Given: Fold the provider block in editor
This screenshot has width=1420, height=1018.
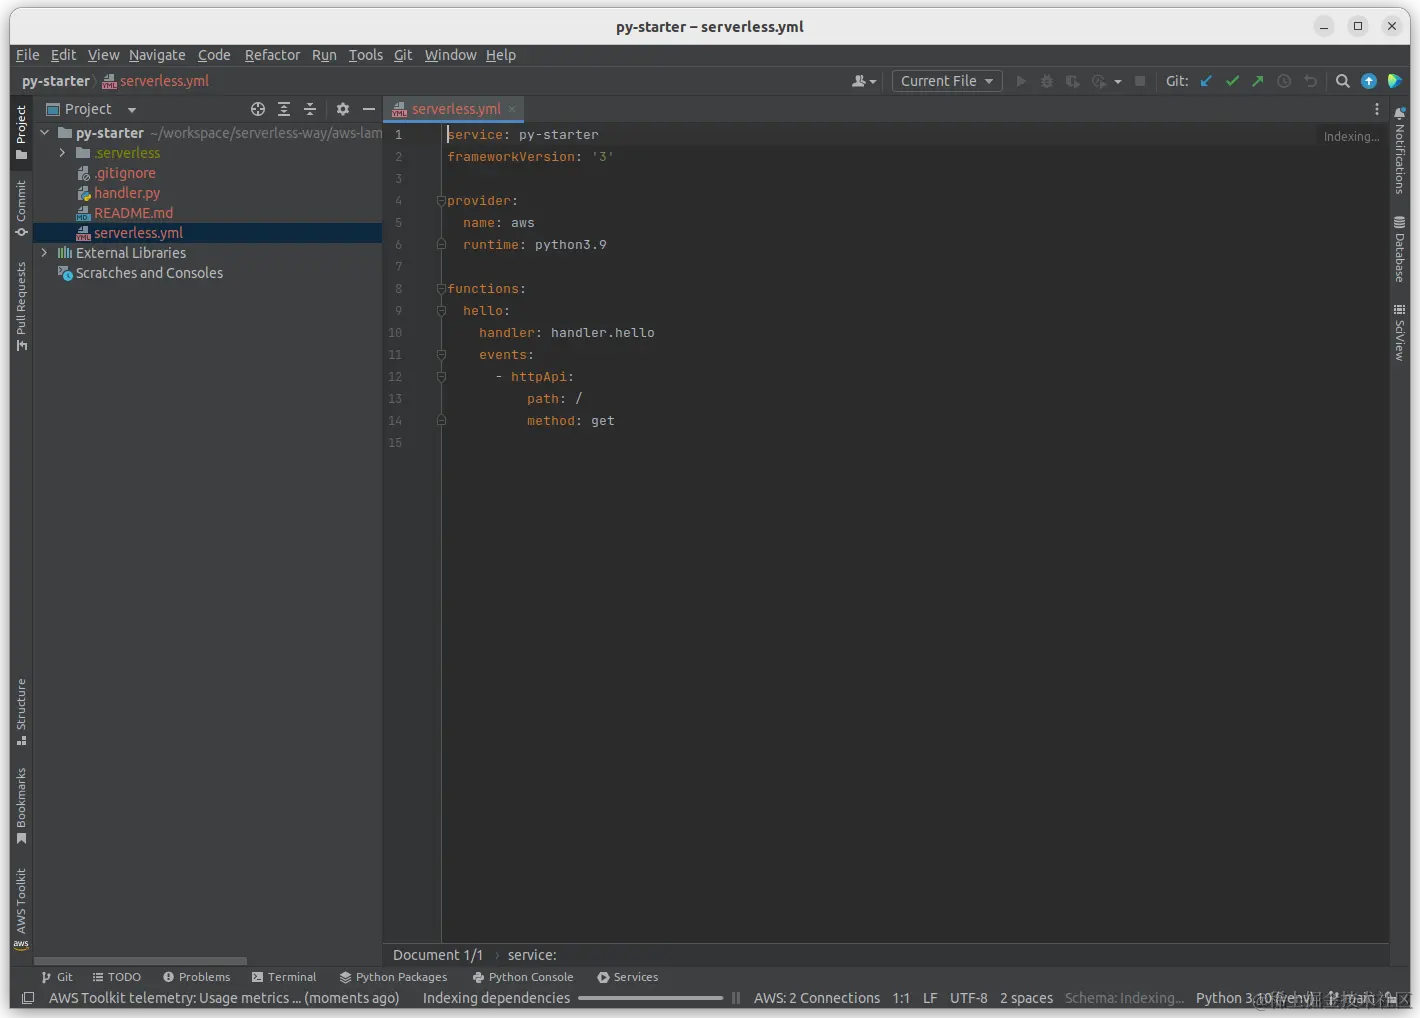Looking at the screenshot, I should (x=441, y=201).
